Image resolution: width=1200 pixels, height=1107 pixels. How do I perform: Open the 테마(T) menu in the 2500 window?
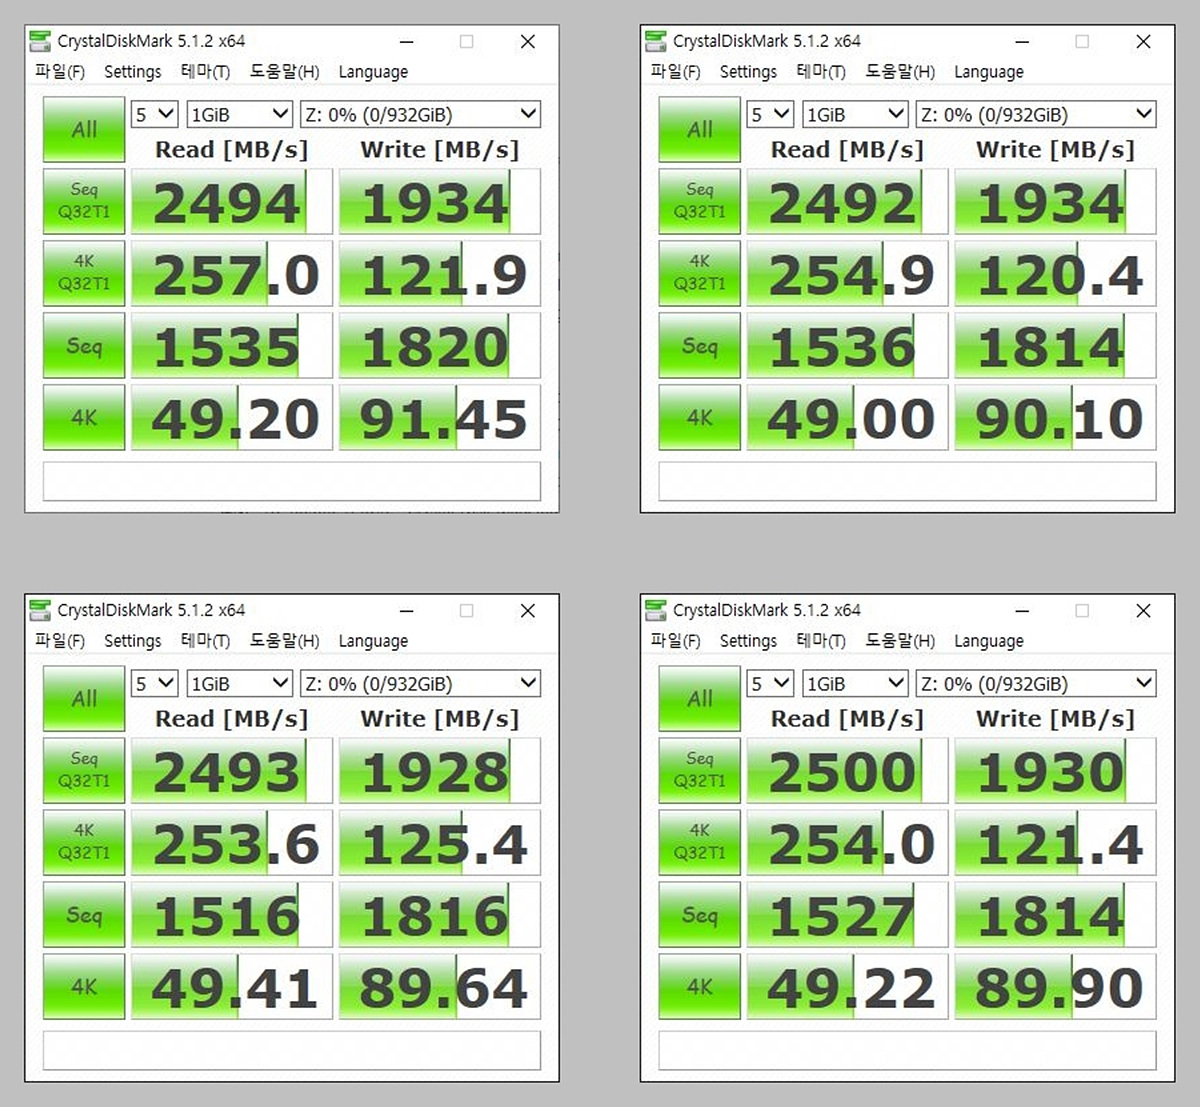point(821,641)
